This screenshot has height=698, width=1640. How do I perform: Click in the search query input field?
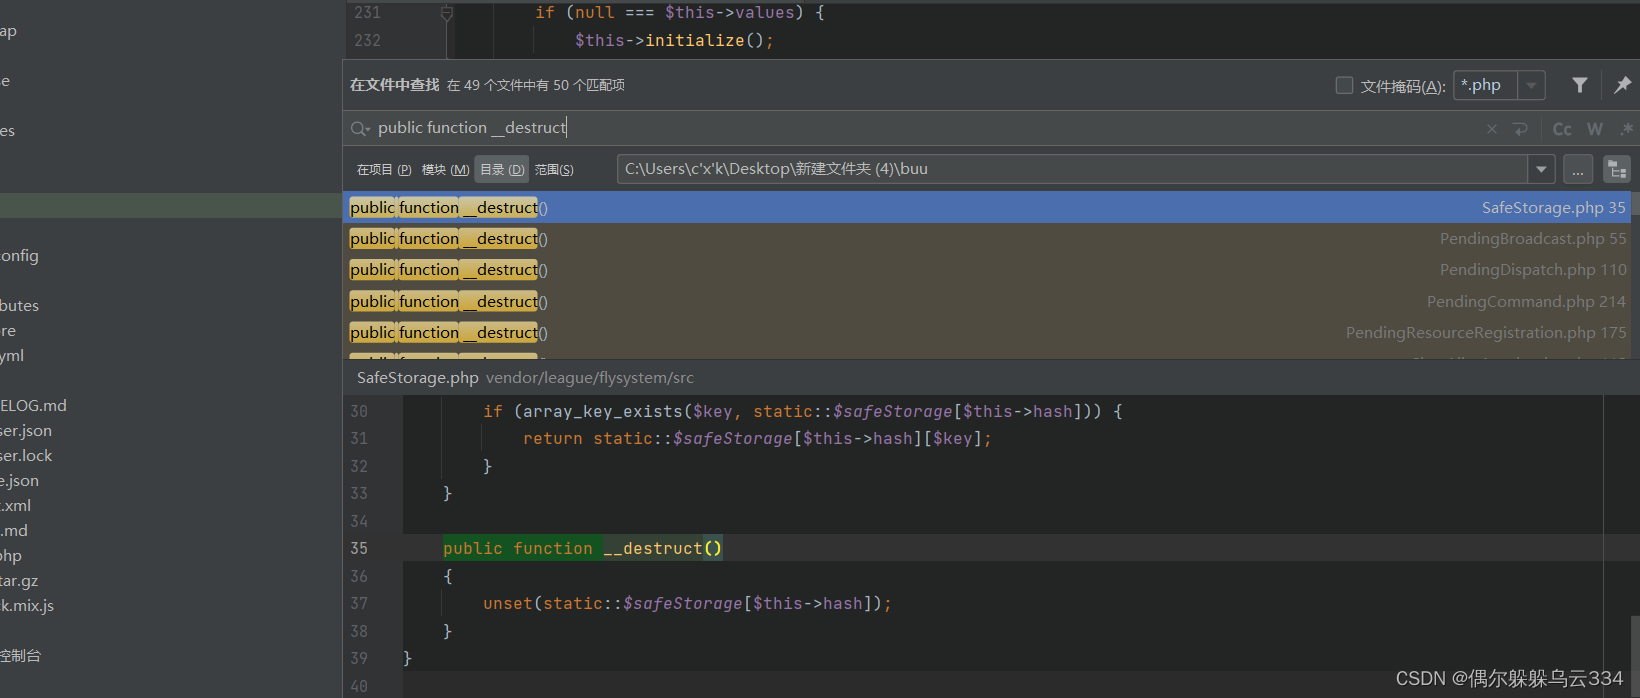(900, 128)
